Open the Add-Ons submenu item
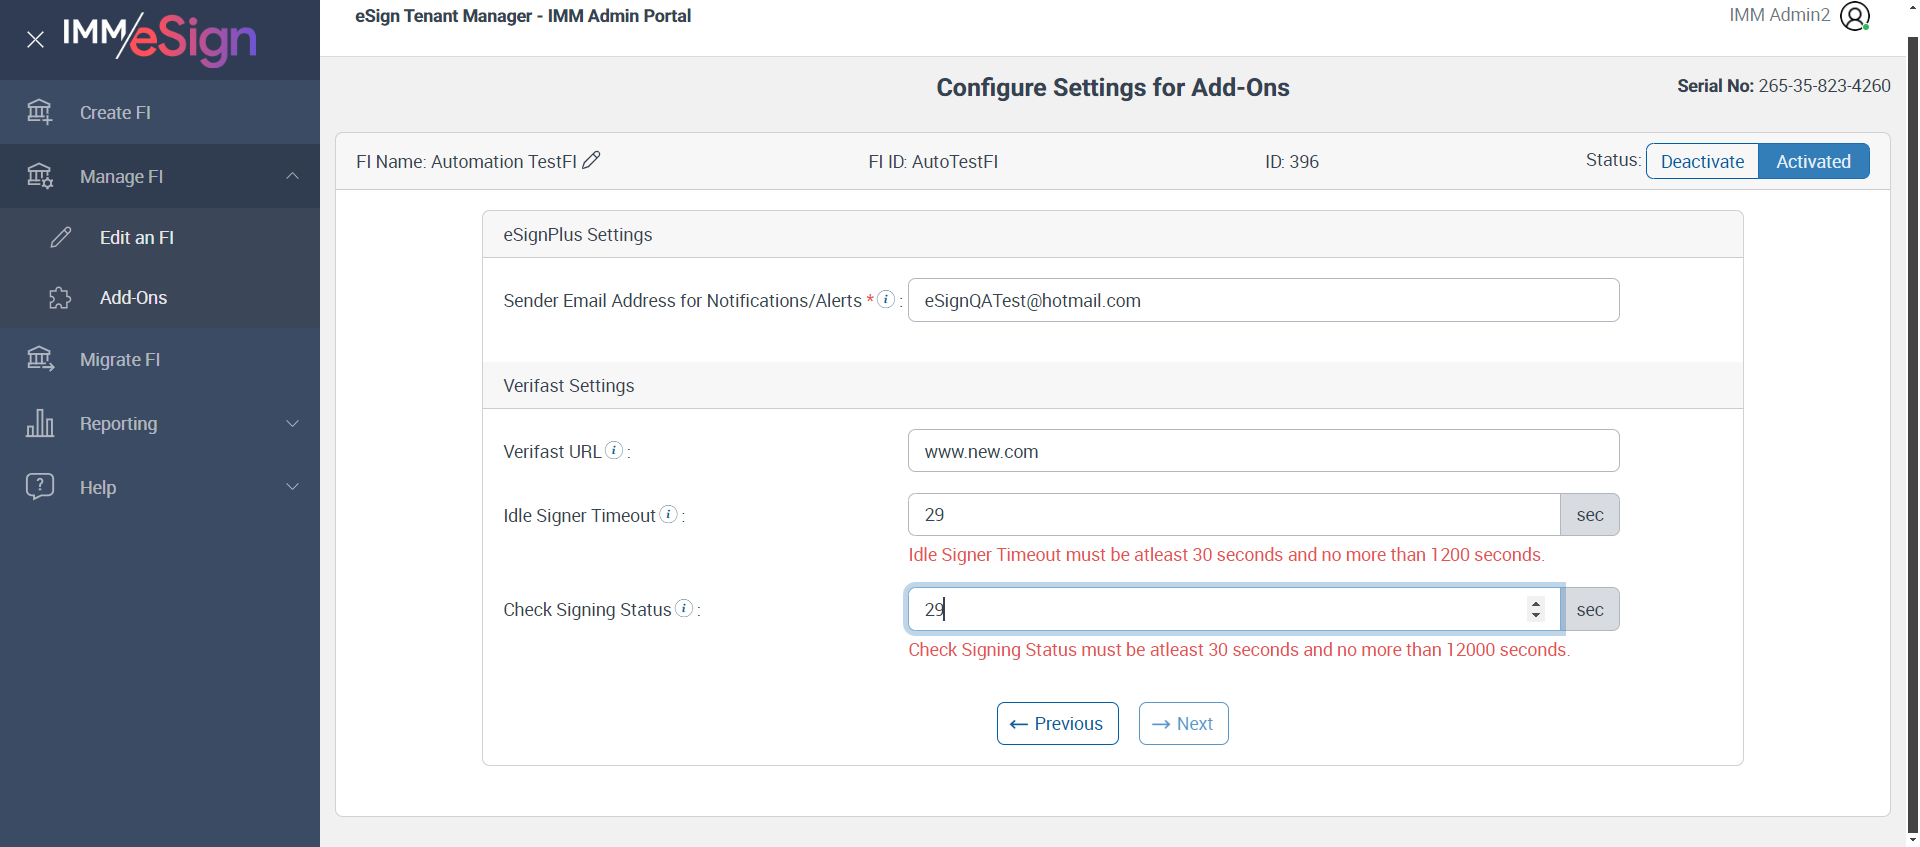 tap(133, 298)
